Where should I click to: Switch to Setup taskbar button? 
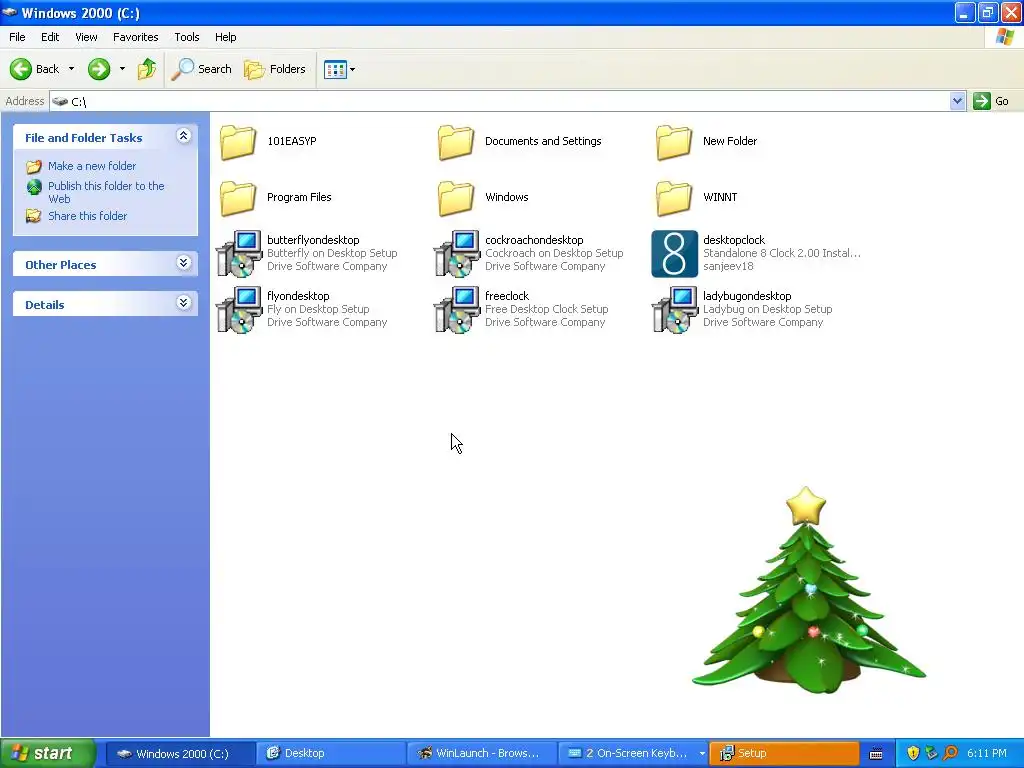pos(784,754)
